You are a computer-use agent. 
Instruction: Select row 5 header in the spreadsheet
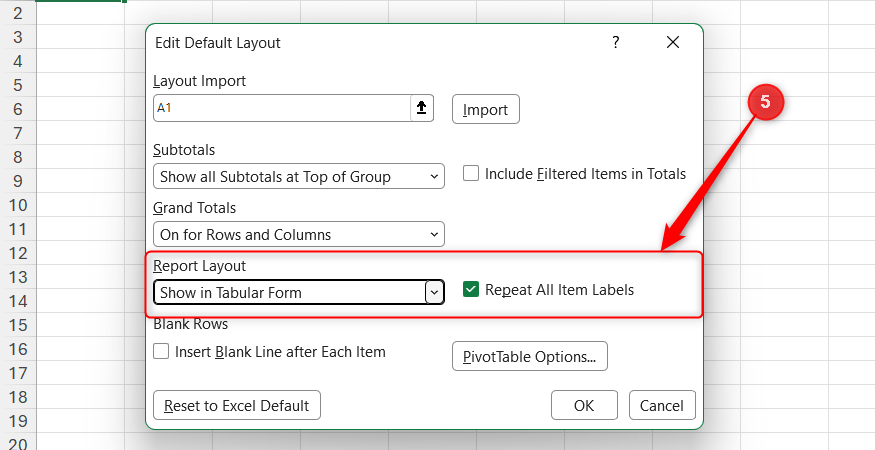click(18, 85)
